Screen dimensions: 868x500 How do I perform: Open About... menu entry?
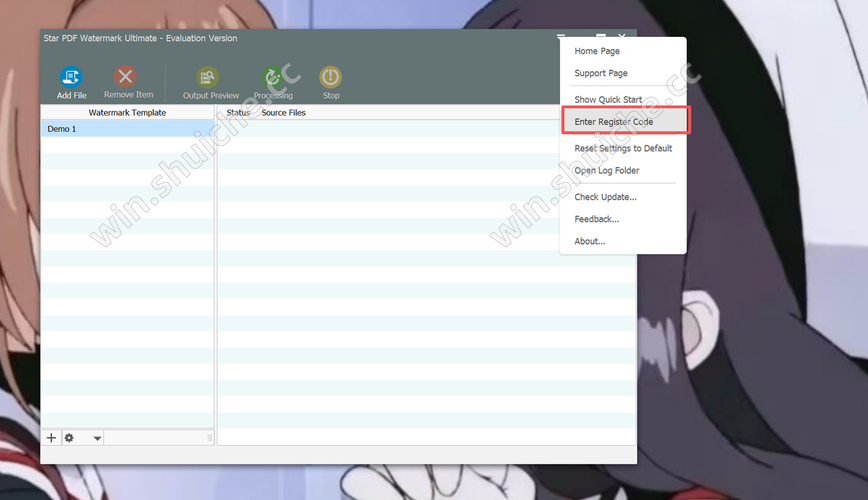click(590, 241)
